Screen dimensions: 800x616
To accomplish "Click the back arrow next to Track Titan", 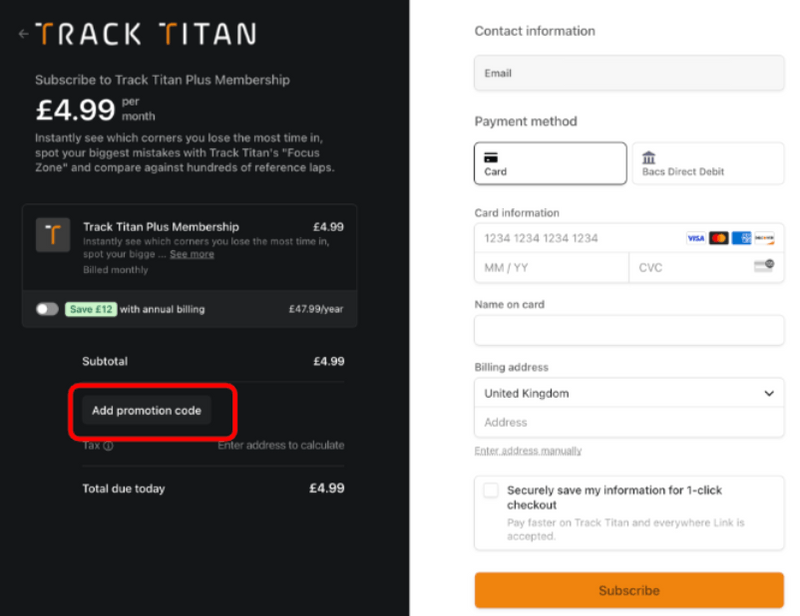I will click(22, 32).
